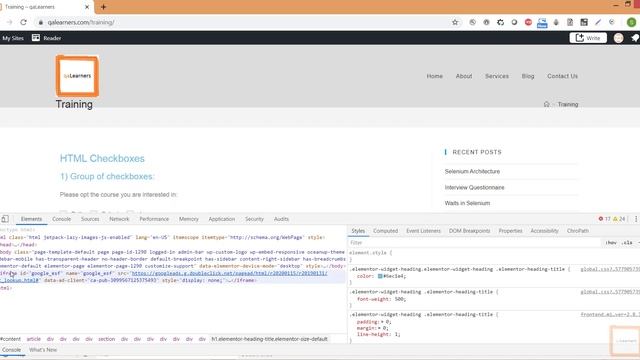The width and height of the screenshot is (640, 360).
Task: Open the Services navigation link
Action: [x=497, y=76]
